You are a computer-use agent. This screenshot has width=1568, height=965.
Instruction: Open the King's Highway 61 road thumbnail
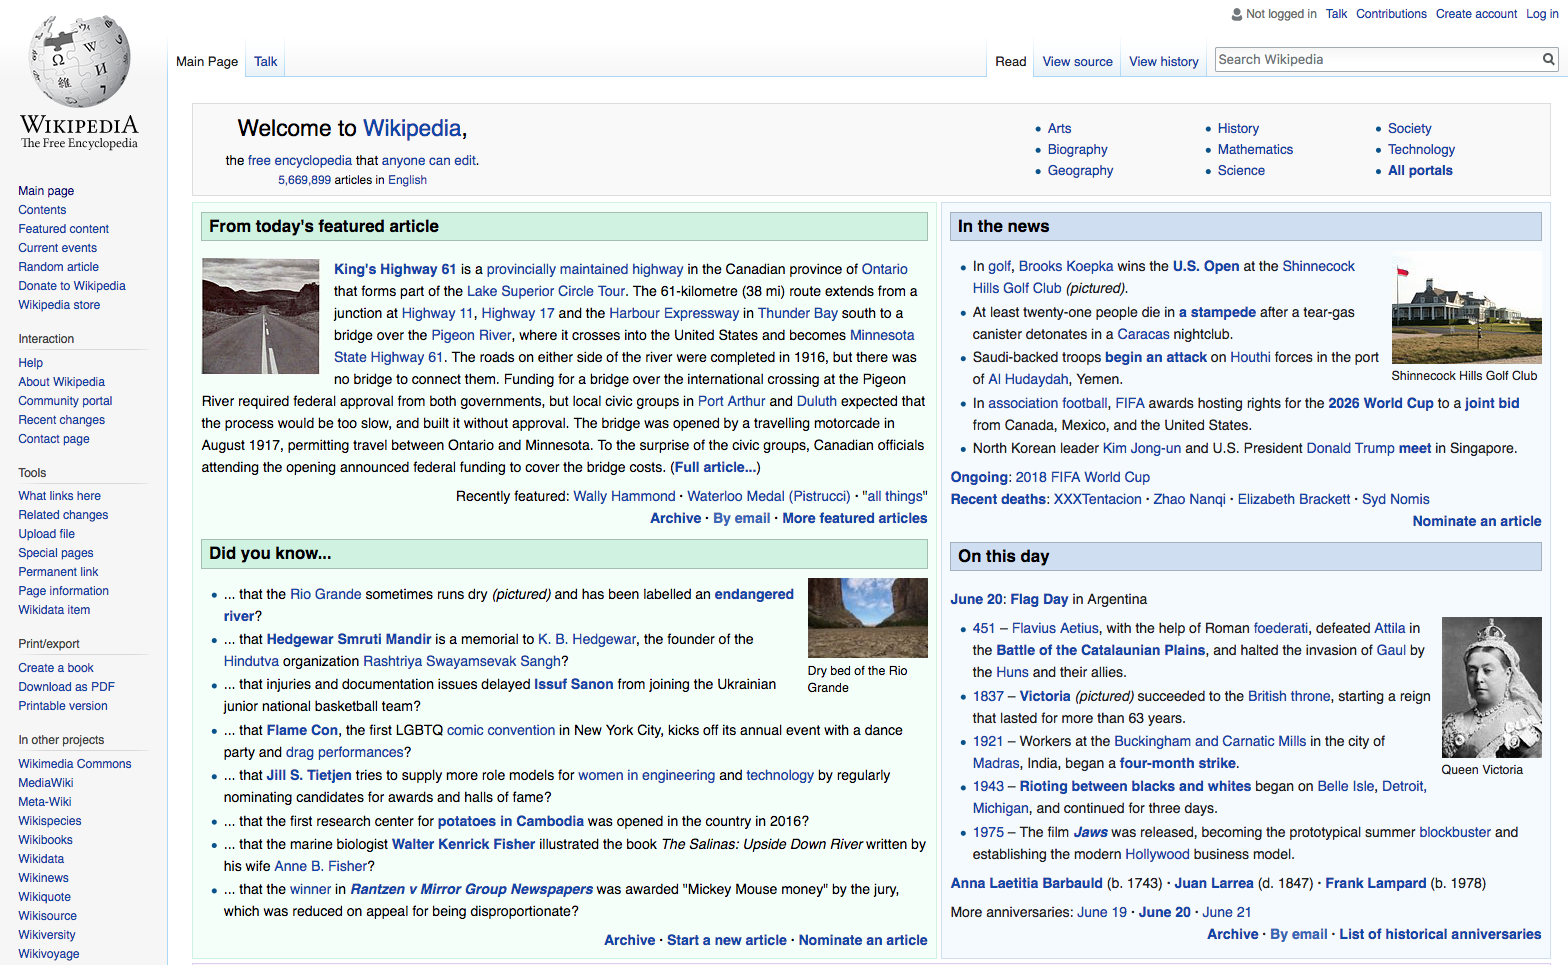[260, 316]
